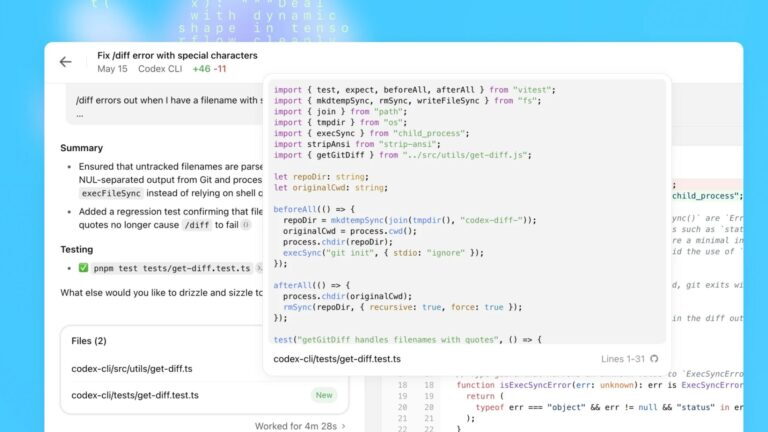Screen dimensions: 768x432
Task: Expand 'Worked for 4m 28s' chevron
Action: pyautogui.click(x=343, y=426)
